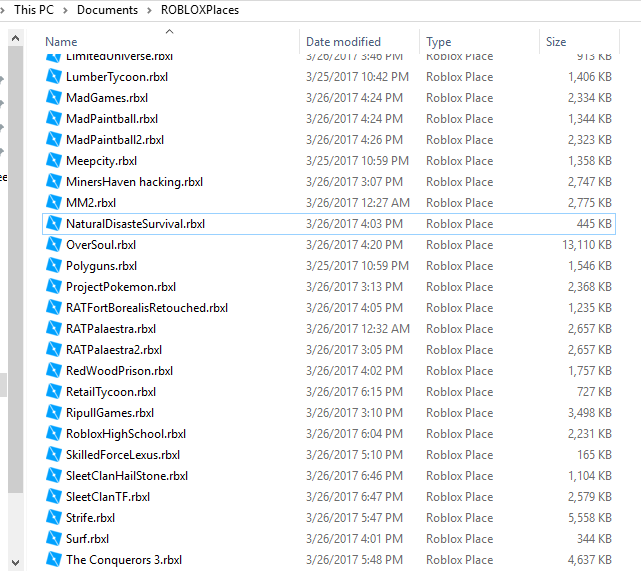Click the 5,558 KB size value
Image resolution: width=641 pixels, height=575 pixels.
(x=589, y=518)
